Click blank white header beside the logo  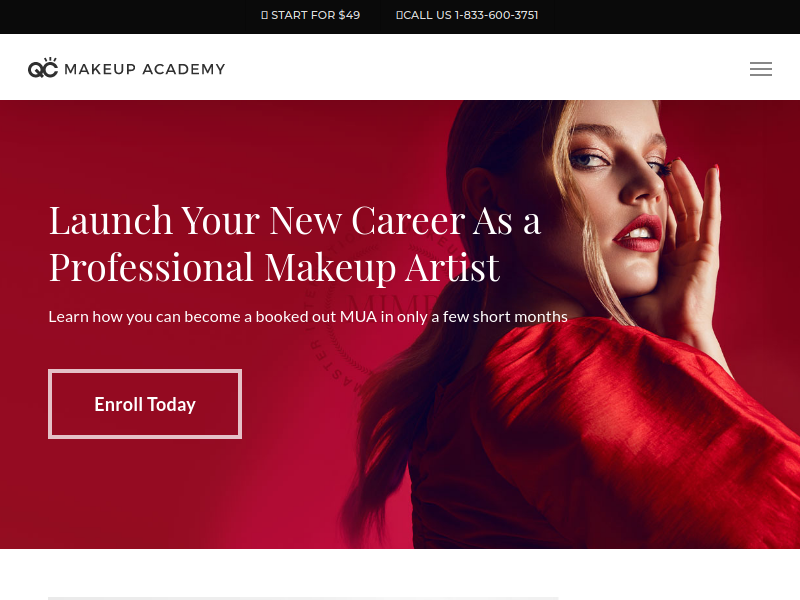point(485,67)
